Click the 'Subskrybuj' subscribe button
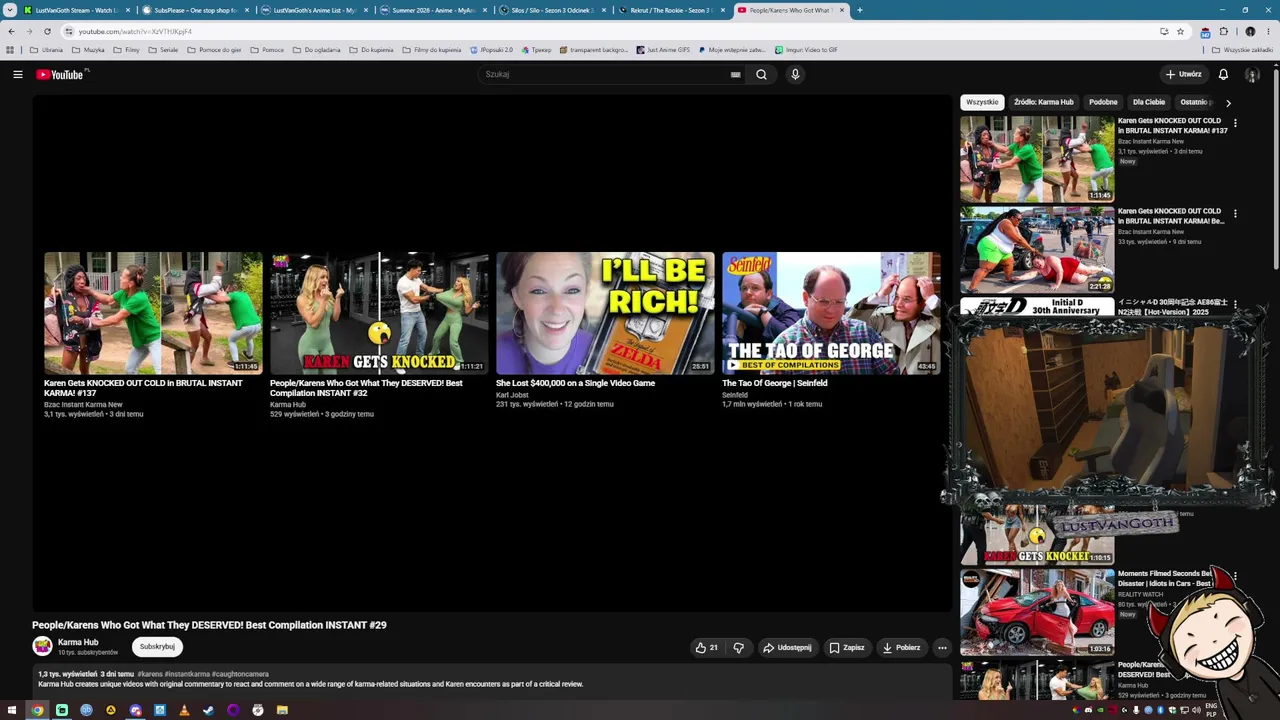1280x720 pixels. coord(157,646)
